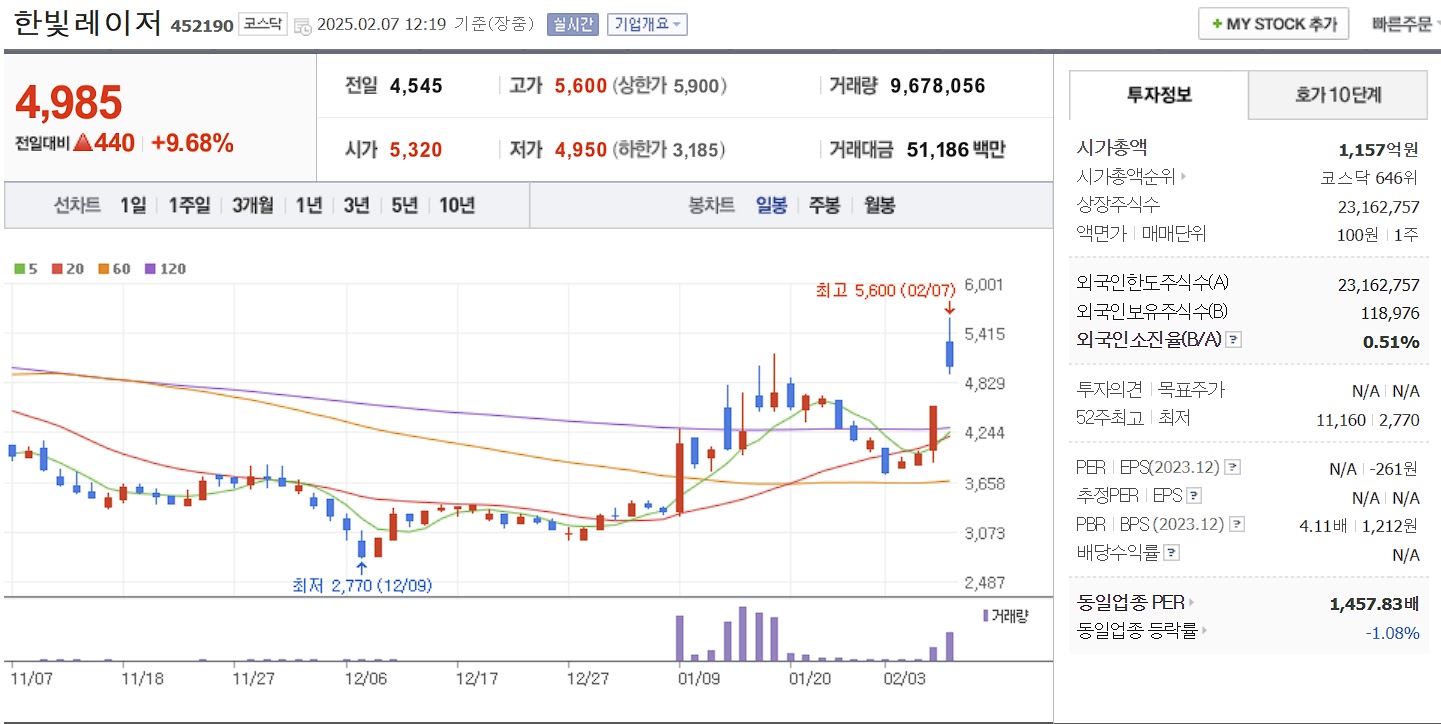The image size is (1441, 724).
Task: Click the red up-triangle change icon
Action: [x=82, y=144]
